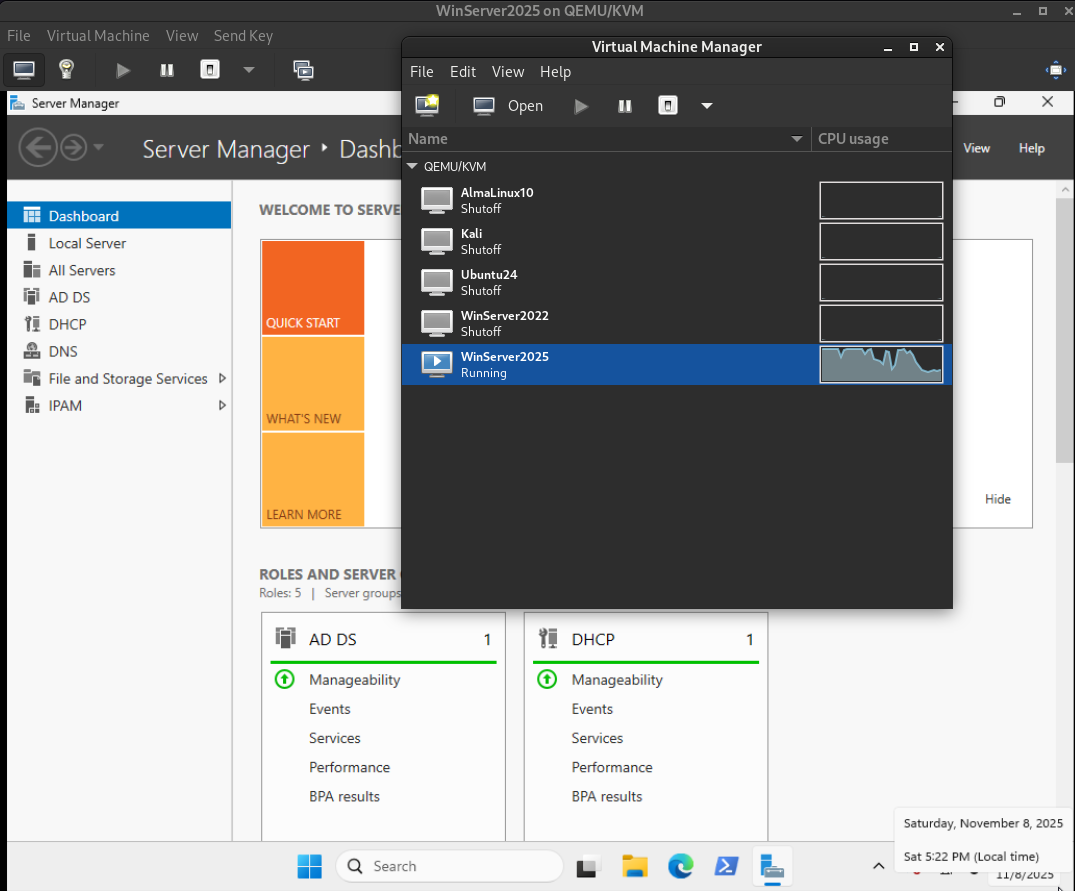
Task: Expand File and Storage Services in sidebar
Action: (x=223, y=378)
